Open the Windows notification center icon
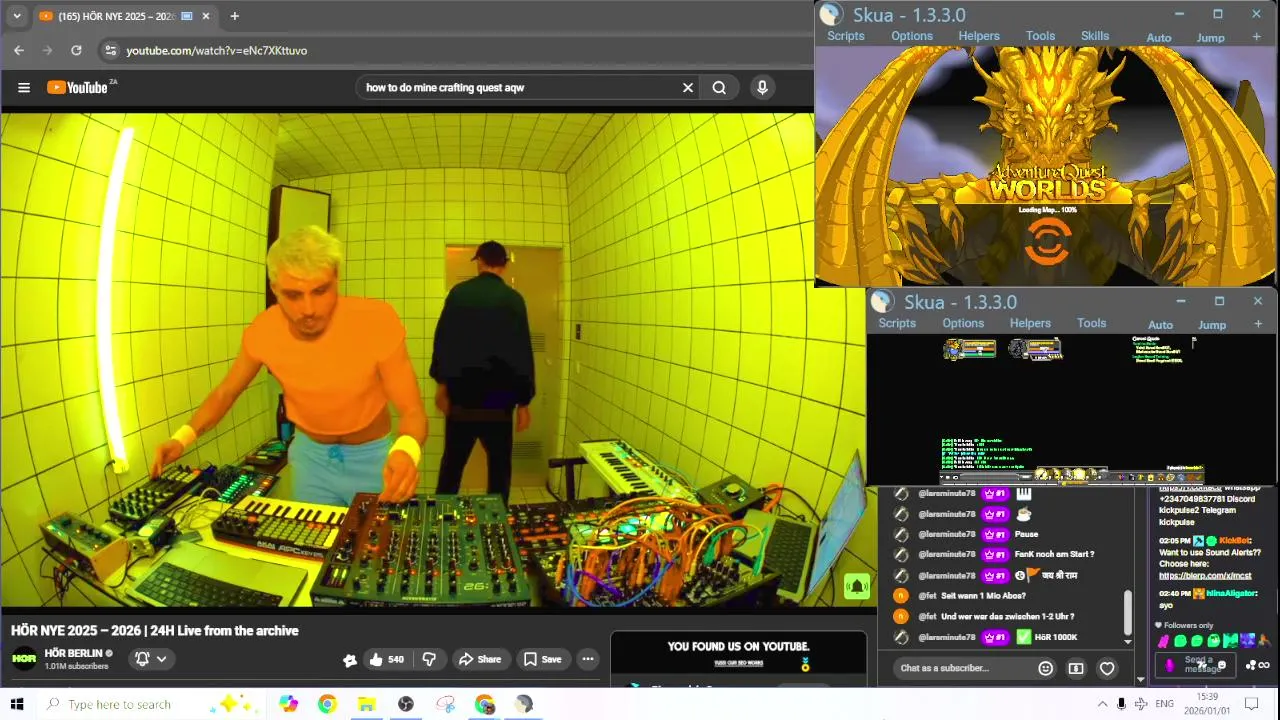 1251,704
